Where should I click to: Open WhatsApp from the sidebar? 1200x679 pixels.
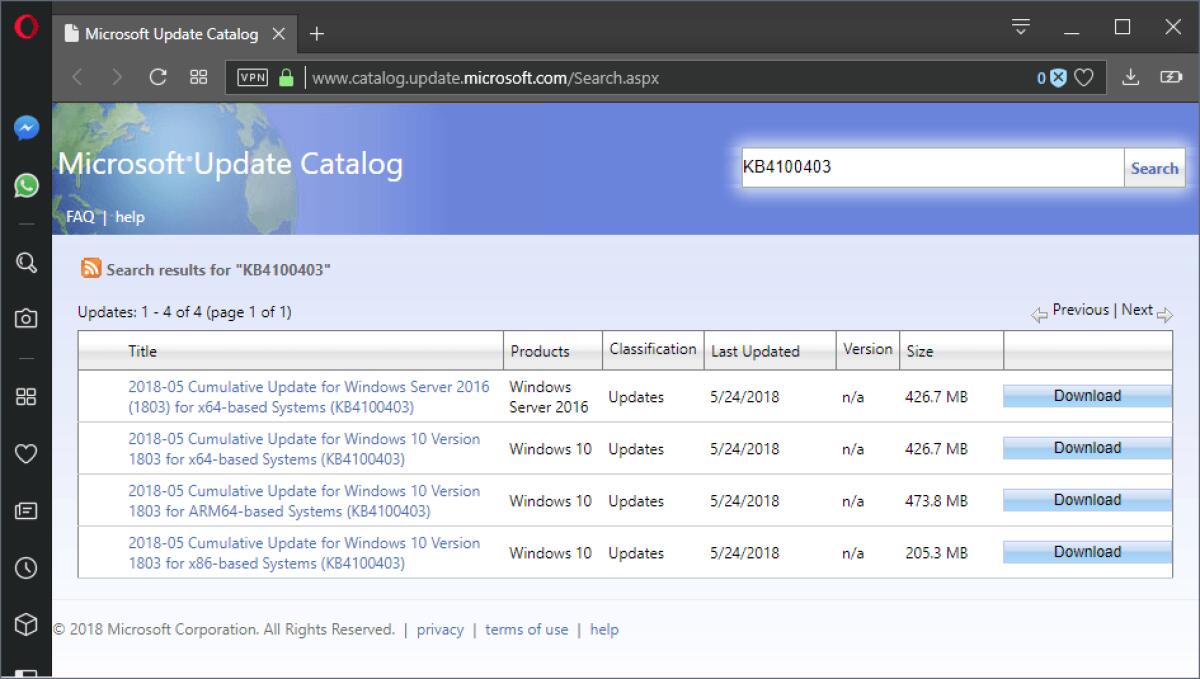26,186
